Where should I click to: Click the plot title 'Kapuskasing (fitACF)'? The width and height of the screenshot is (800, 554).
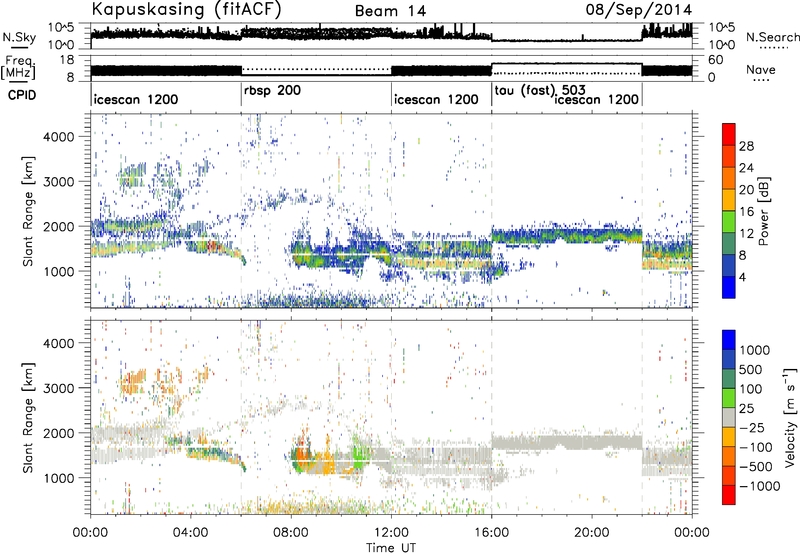click(x=186, y=9)
